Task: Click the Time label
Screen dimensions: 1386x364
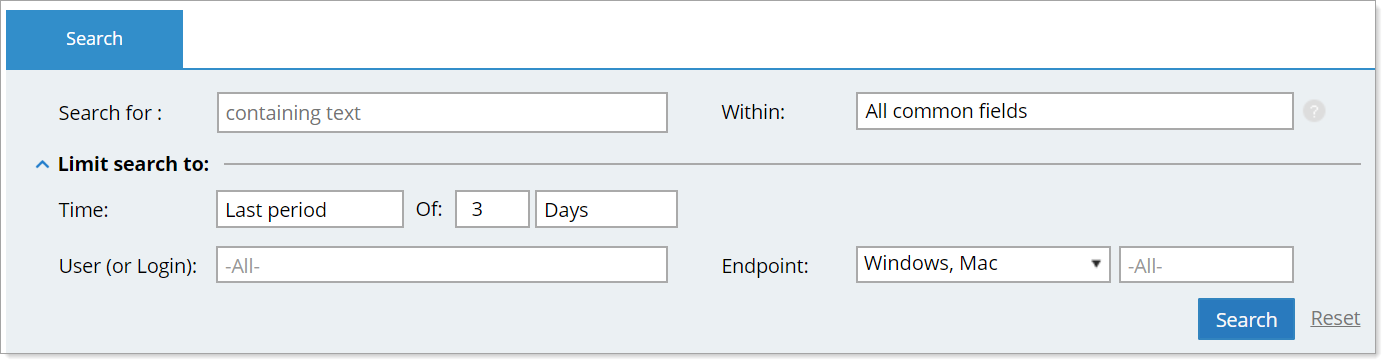Action: pyautogui.click(x=84, y=210)
